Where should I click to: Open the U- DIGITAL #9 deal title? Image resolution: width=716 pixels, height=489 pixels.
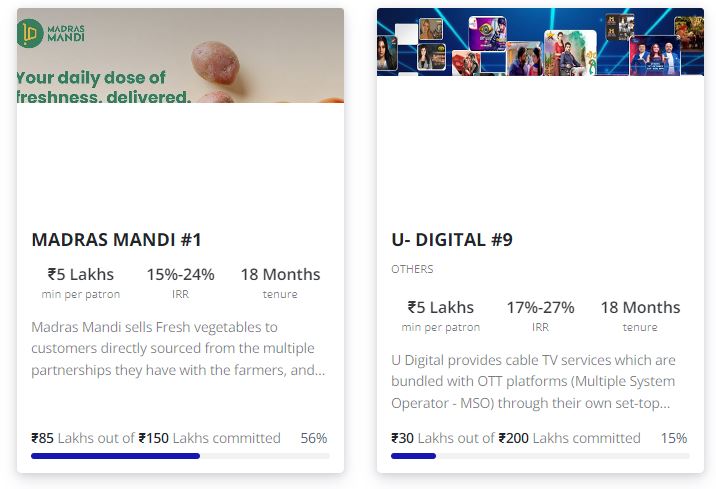point(452,240)
